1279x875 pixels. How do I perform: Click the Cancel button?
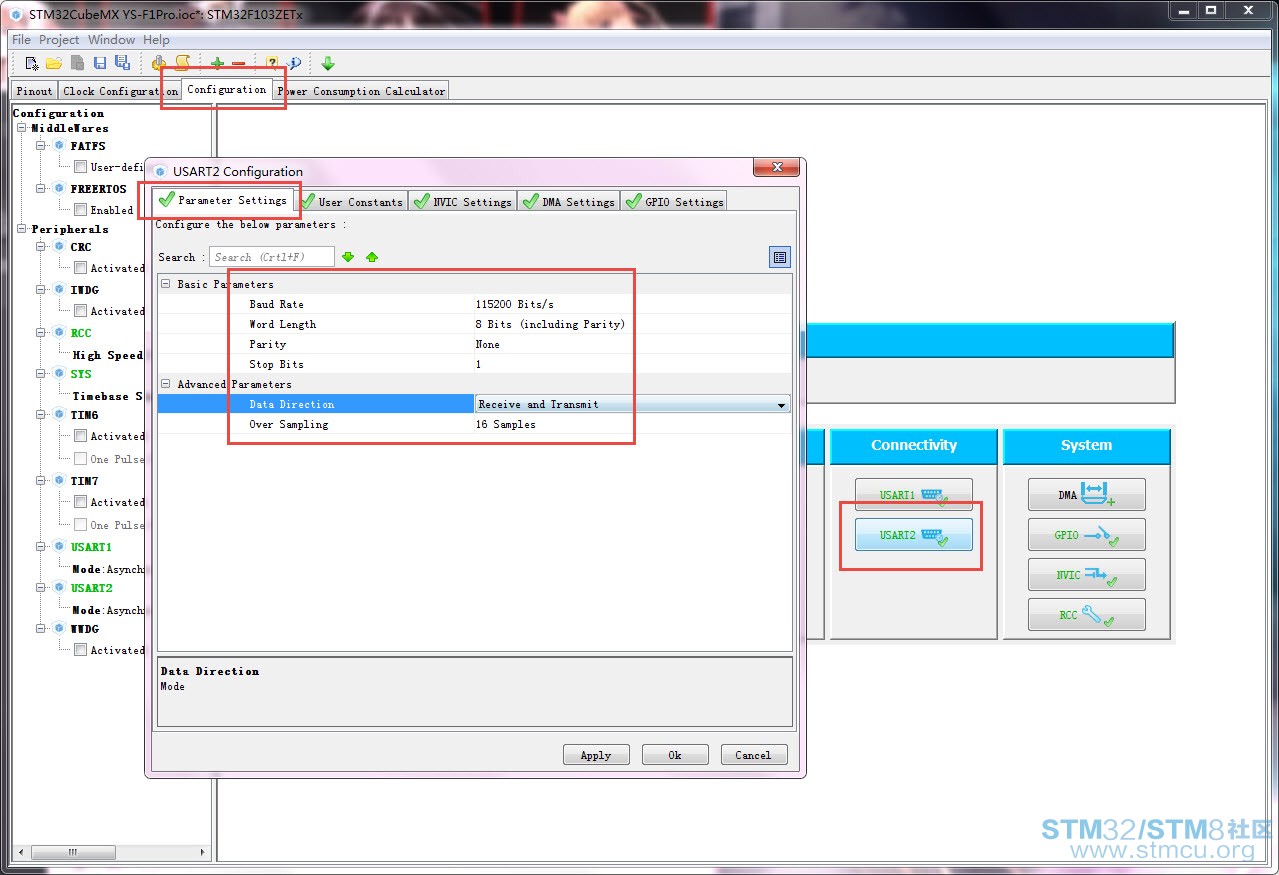tap(754, 755)
